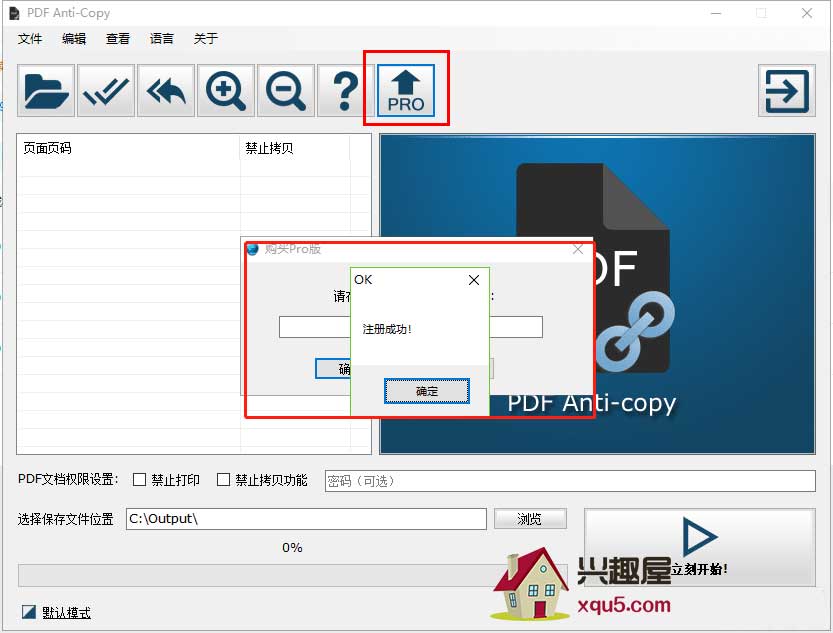The width and height of the screenshot is (833, 633).
Task: Open a PDF with the folder icon
Action: point(46,91)
